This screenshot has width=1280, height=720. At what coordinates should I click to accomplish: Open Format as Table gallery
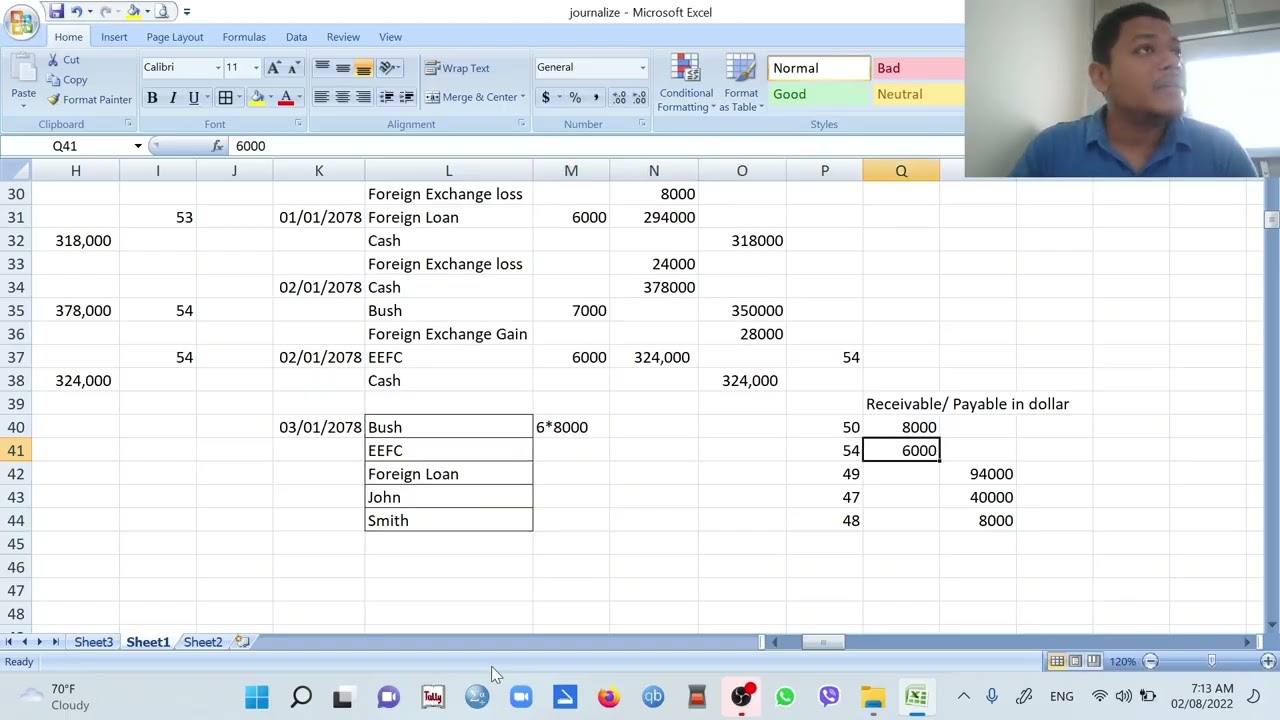(x=741, y=84)
